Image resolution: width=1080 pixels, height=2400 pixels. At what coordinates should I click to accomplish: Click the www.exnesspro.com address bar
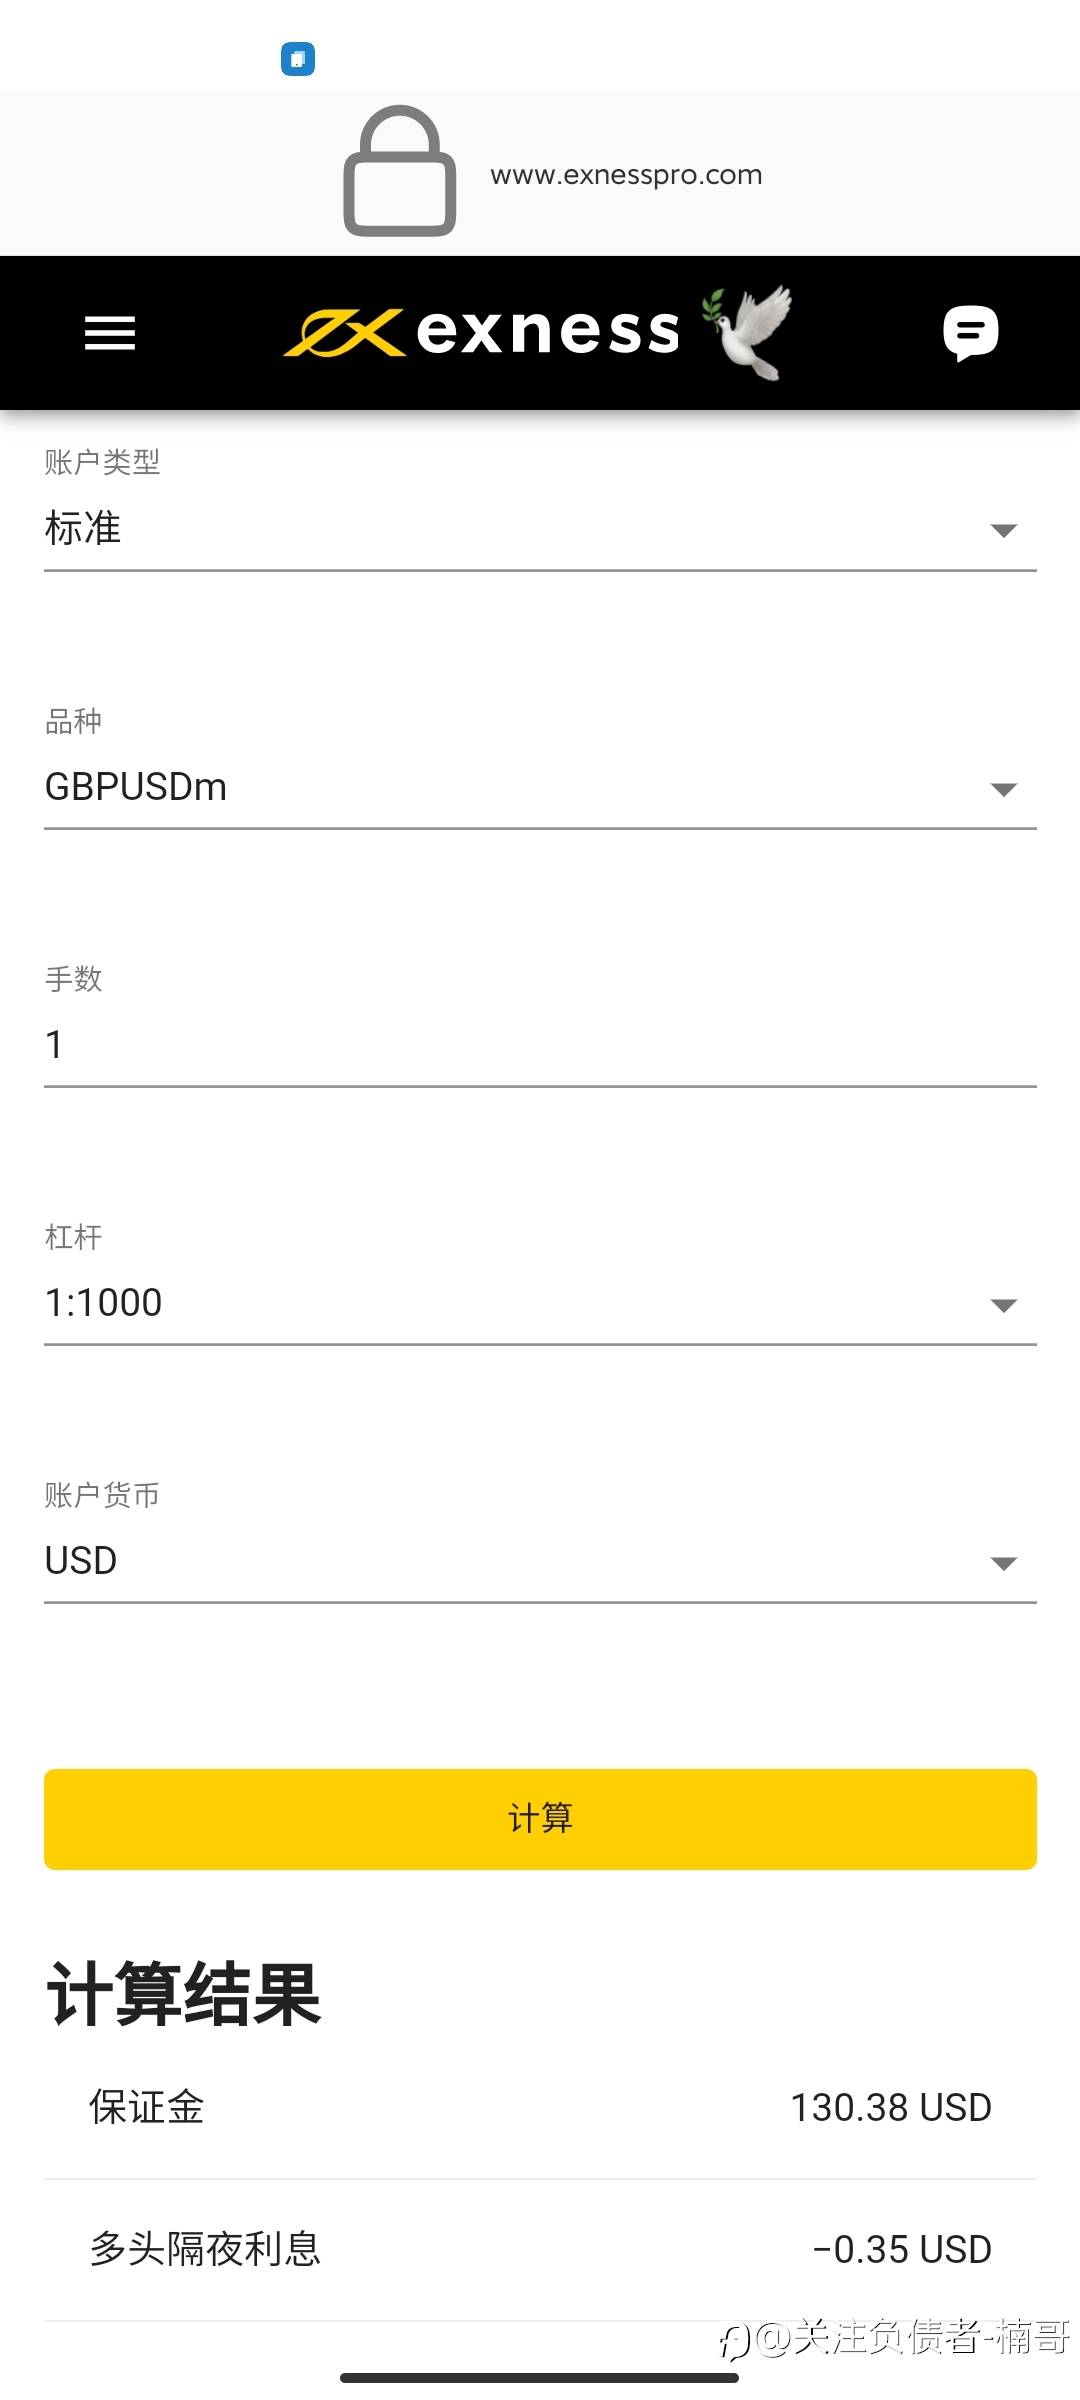[626, 175]
